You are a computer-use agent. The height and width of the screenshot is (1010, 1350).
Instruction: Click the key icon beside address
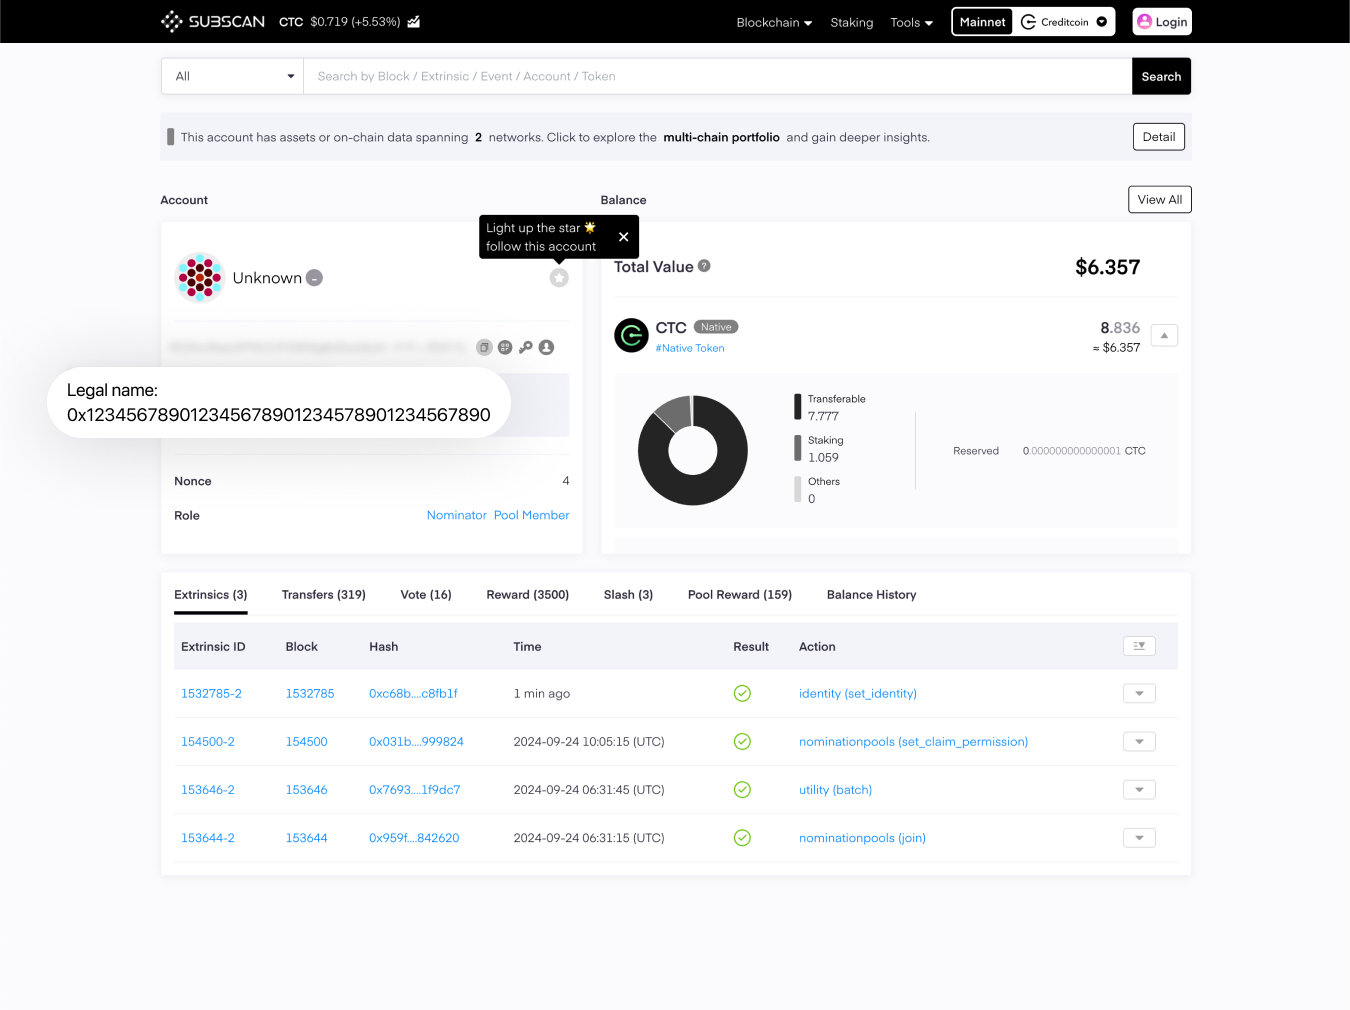click(x=525, y=347)
